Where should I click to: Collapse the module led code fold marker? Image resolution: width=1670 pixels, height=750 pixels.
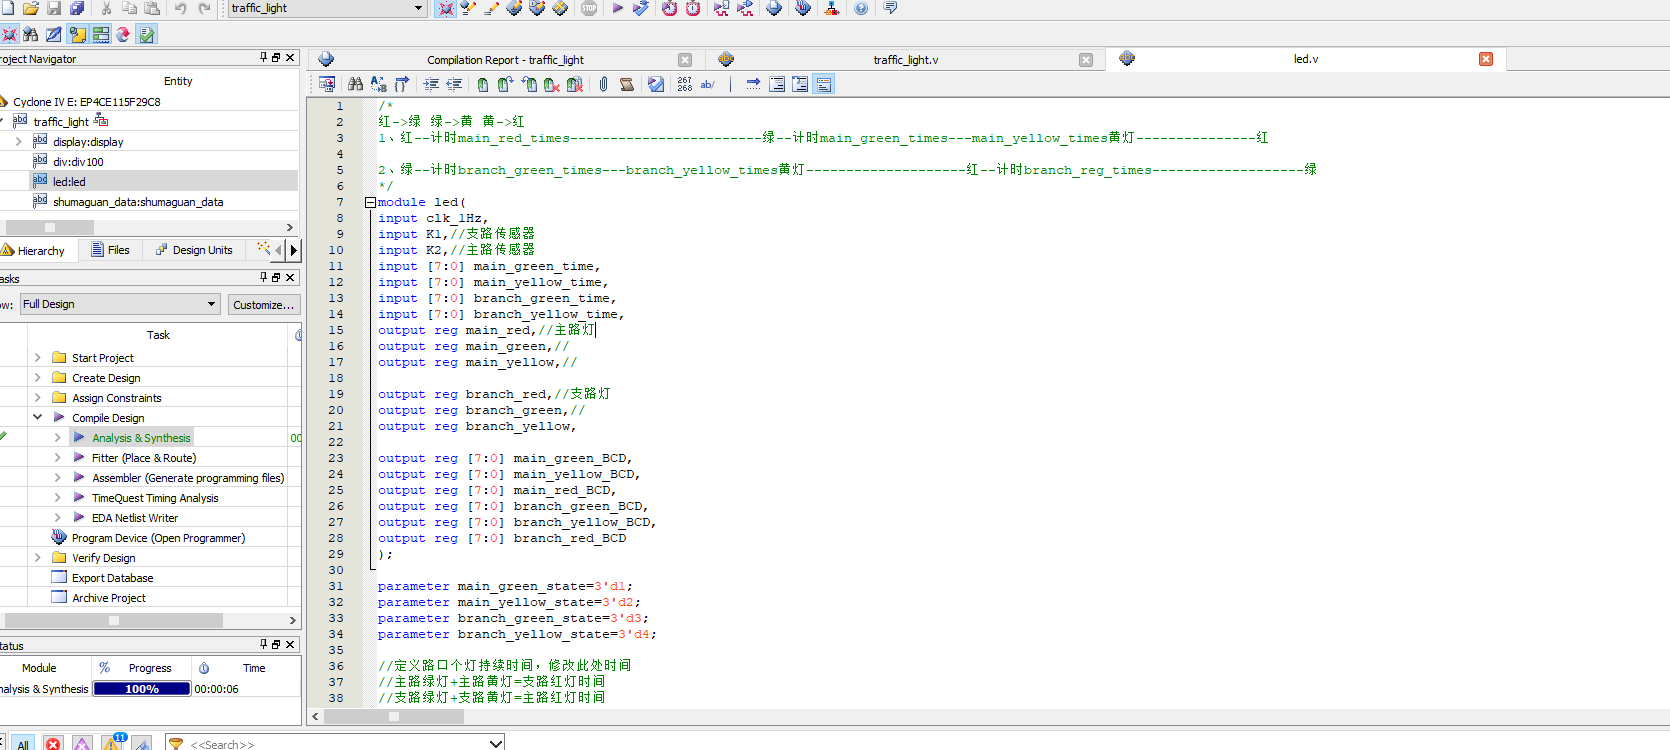coord(371,202)
